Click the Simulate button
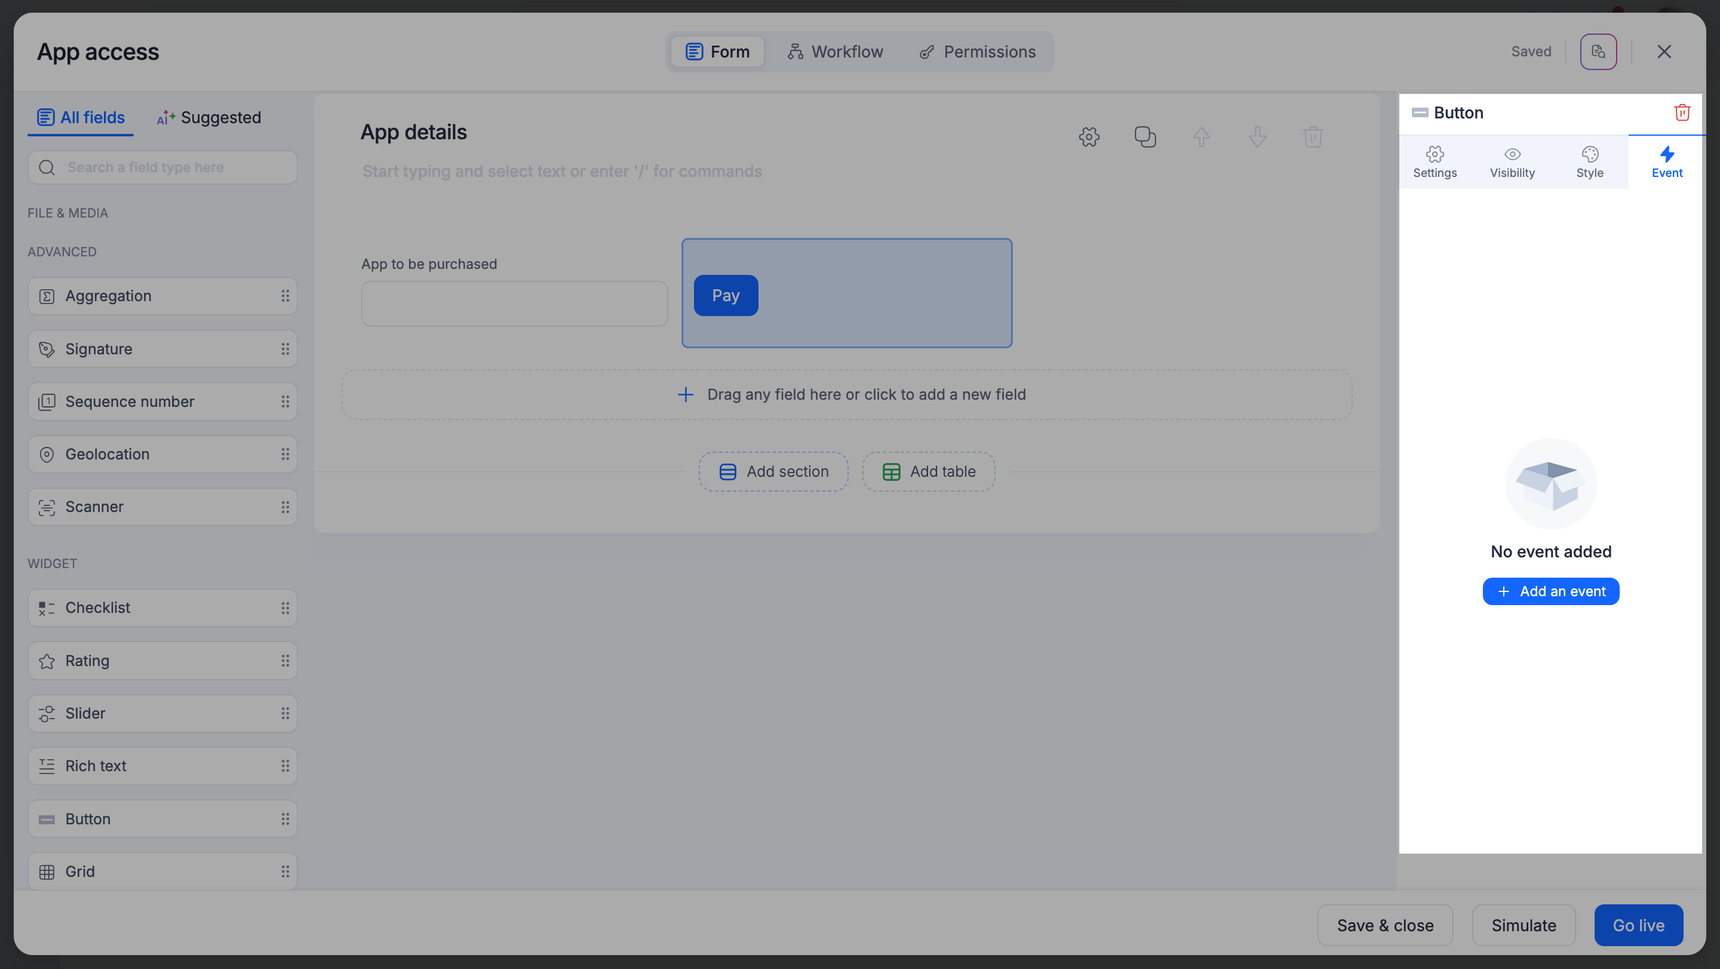The width and height of the screenshot is (1720, 969). pyautogui.click(x=1523, y=926)
